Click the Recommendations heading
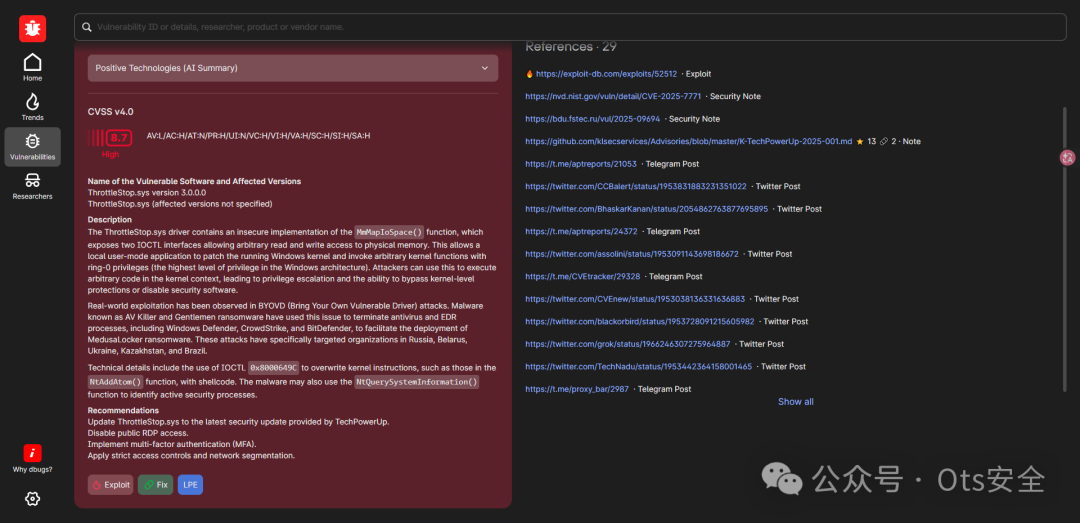The height and width of the screenshot is (523, 1080). click(123, 410)
